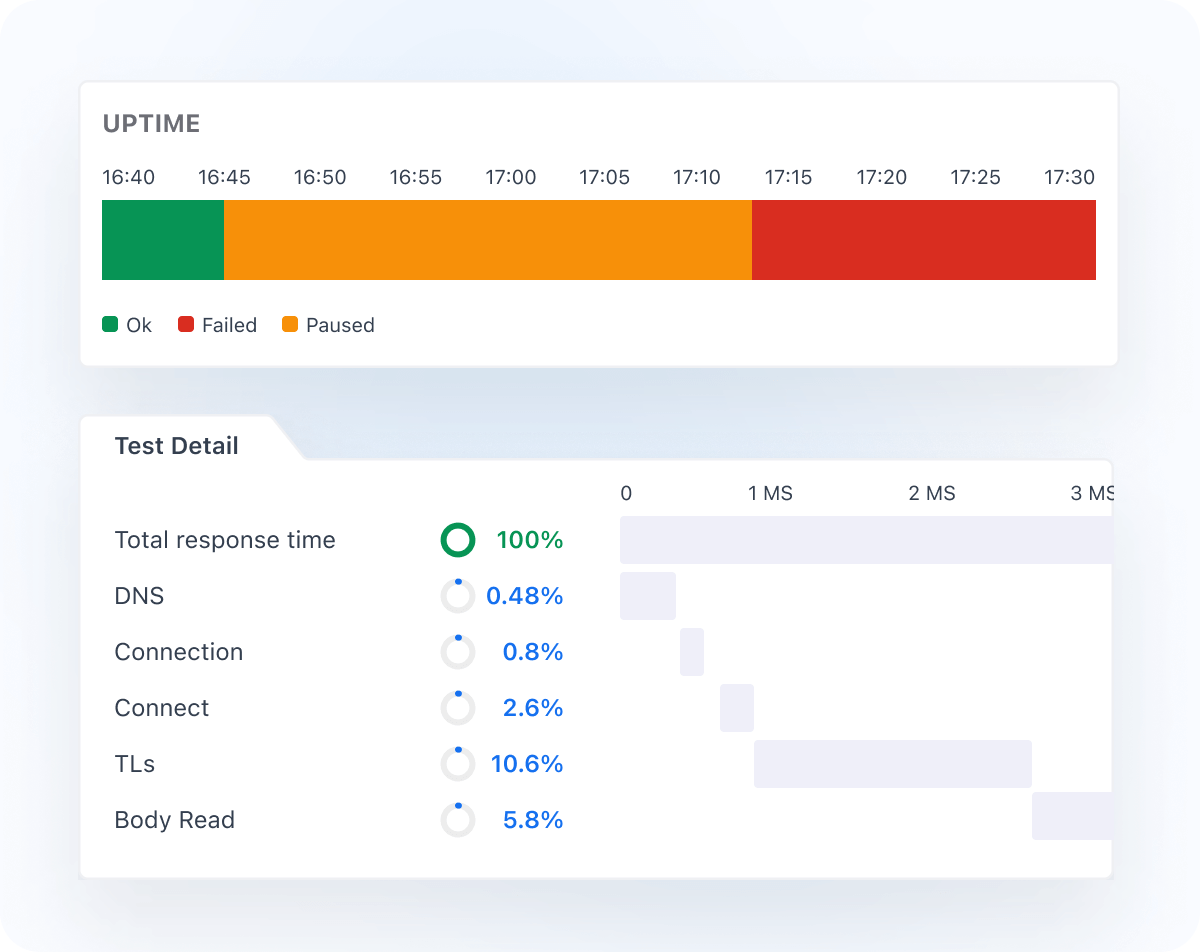Click the 16:45 time label
This screenshot has width=1200, height=952.
[224, 177]
